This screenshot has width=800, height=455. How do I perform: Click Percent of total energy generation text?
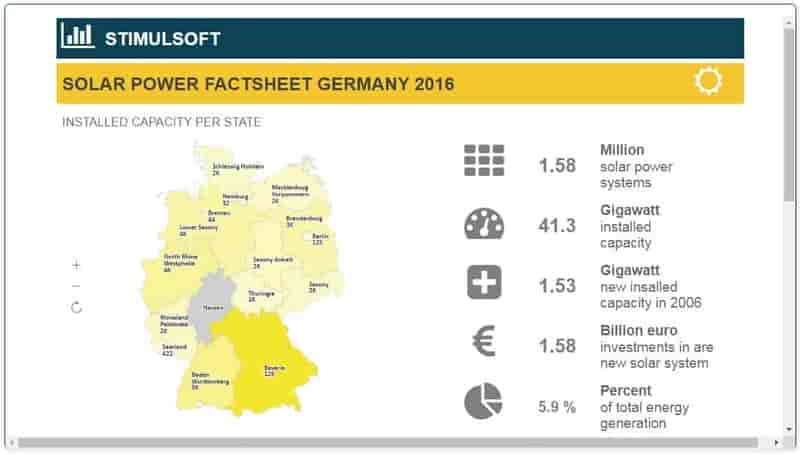(x=644, y=407)
